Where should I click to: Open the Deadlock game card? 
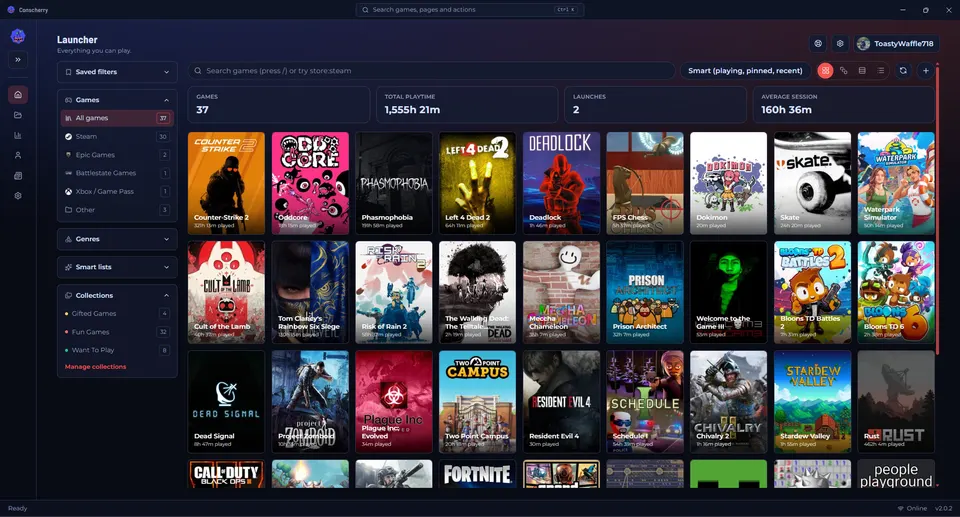pos(561,183)
